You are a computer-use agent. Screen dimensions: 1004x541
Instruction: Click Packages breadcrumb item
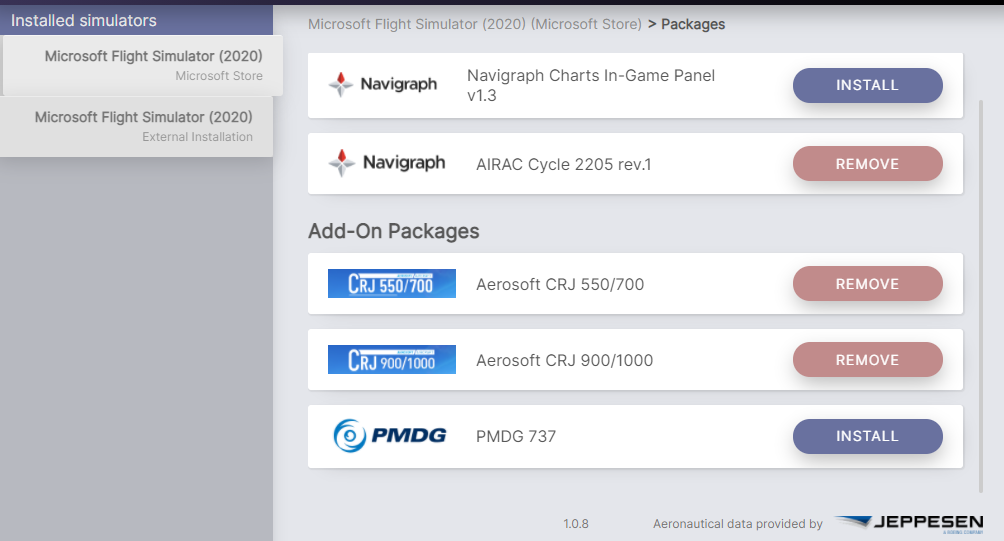(693, 24)
